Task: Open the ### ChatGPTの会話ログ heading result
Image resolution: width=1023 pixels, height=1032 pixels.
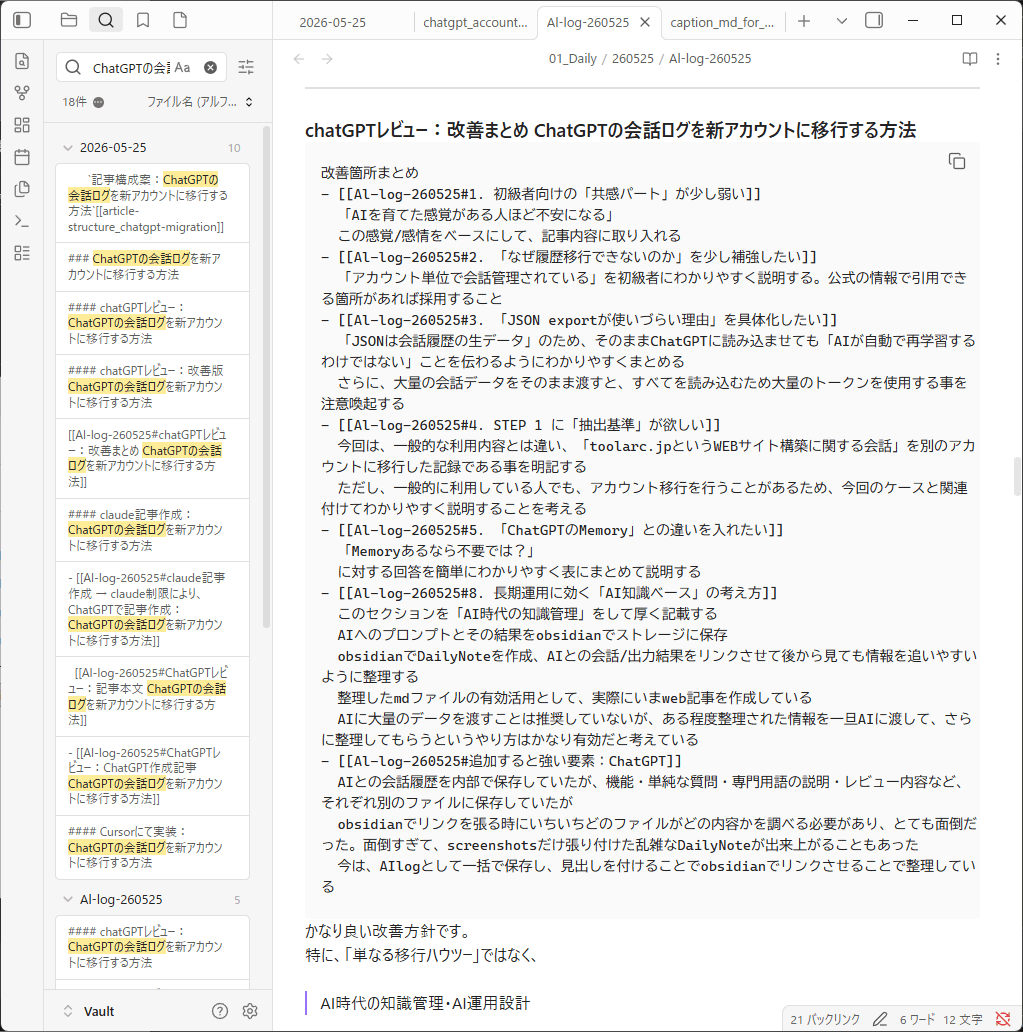Action: [152, 267]
